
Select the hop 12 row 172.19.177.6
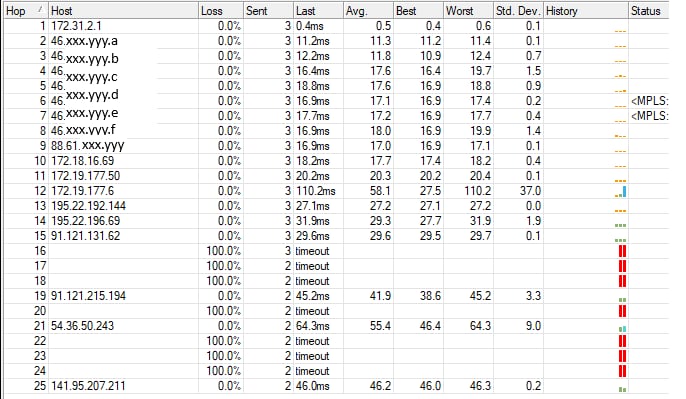point(336,191)
